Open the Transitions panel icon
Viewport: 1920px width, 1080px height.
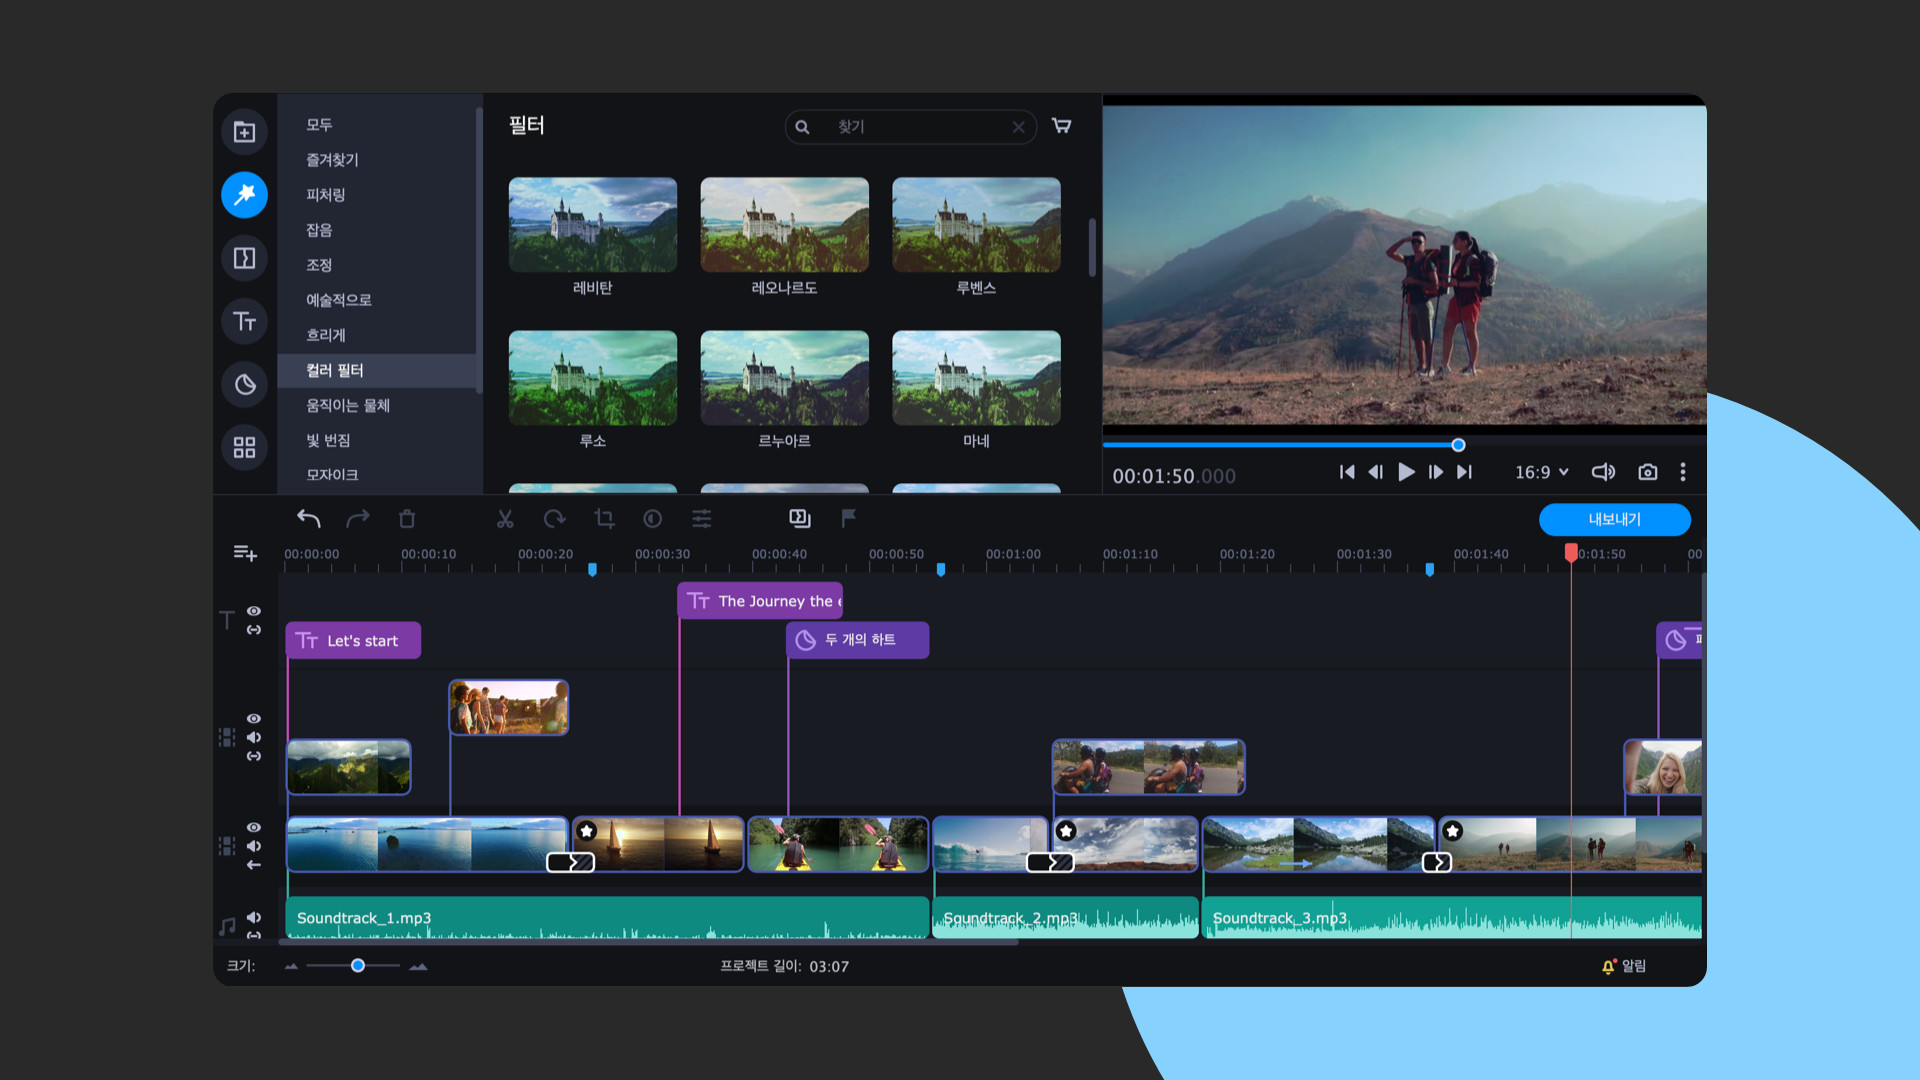pos(244,258)
